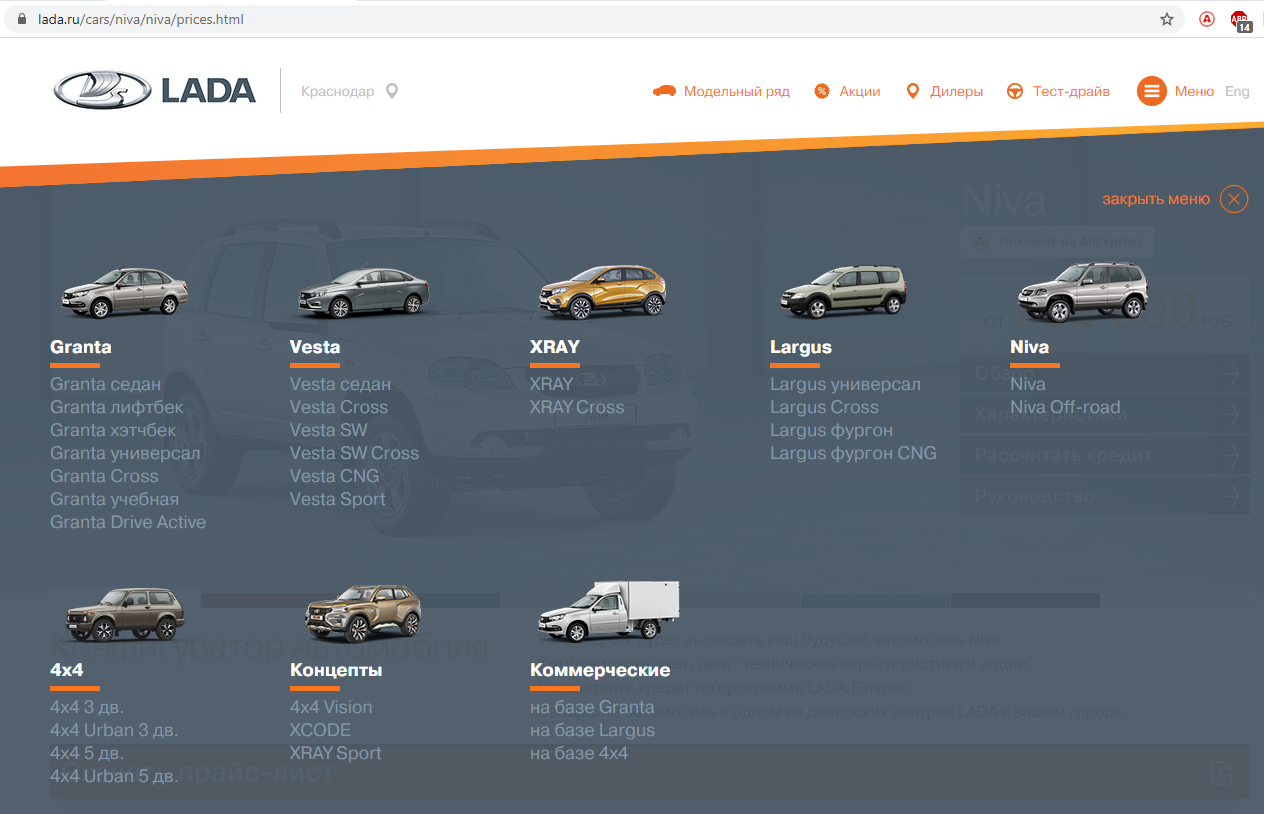Close the menu with the X circle
The width and height of the screenshot is (1264, 814).
click(1234, 199)
